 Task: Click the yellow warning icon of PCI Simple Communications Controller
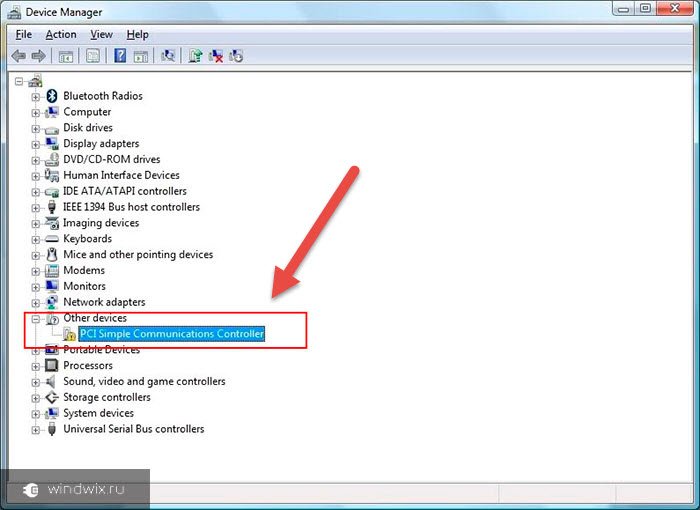point(69,334)
